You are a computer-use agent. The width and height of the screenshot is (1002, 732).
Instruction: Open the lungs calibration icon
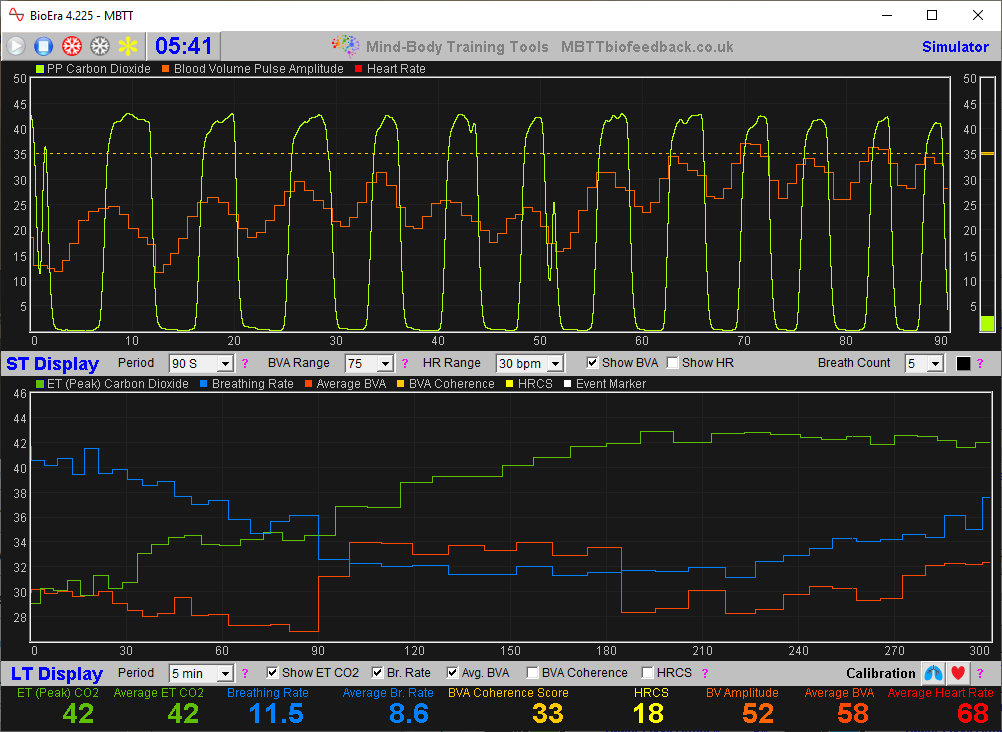click(932, 673)
